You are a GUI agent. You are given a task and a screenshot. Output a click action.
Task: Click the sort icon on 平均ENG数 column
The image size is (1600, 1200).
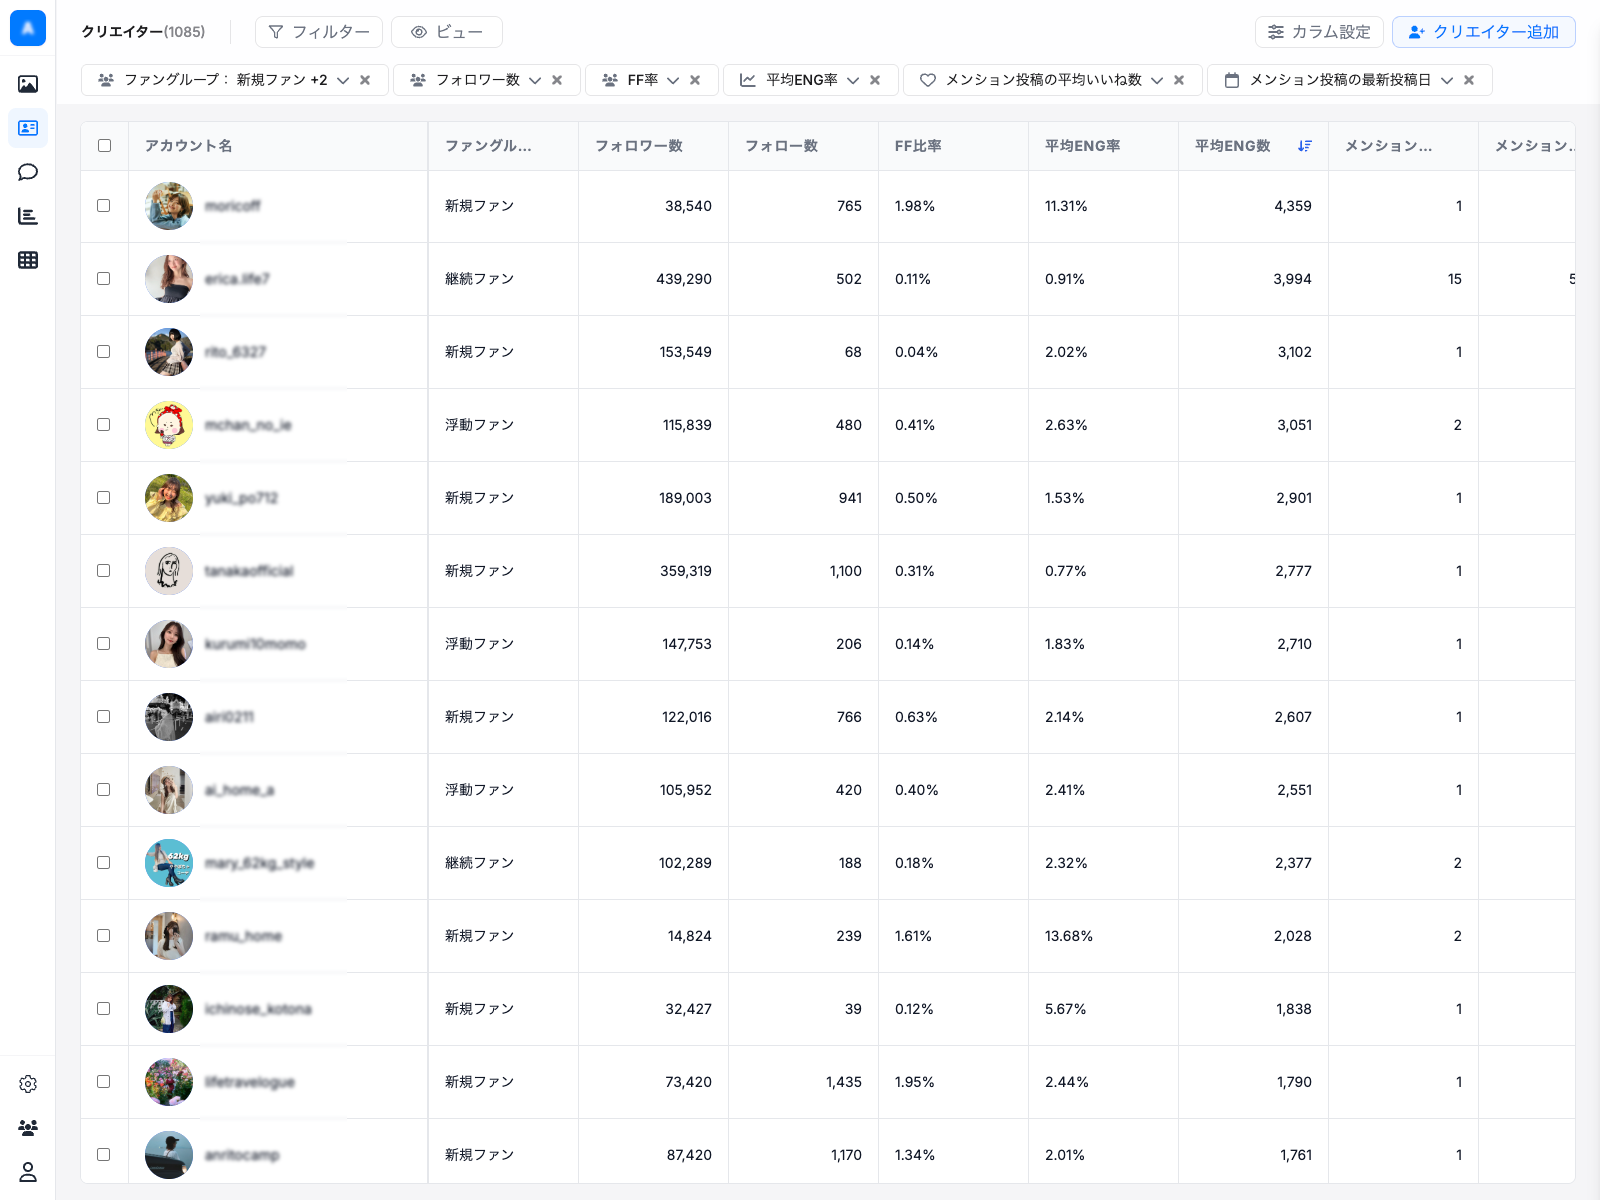coord(1304,146)
